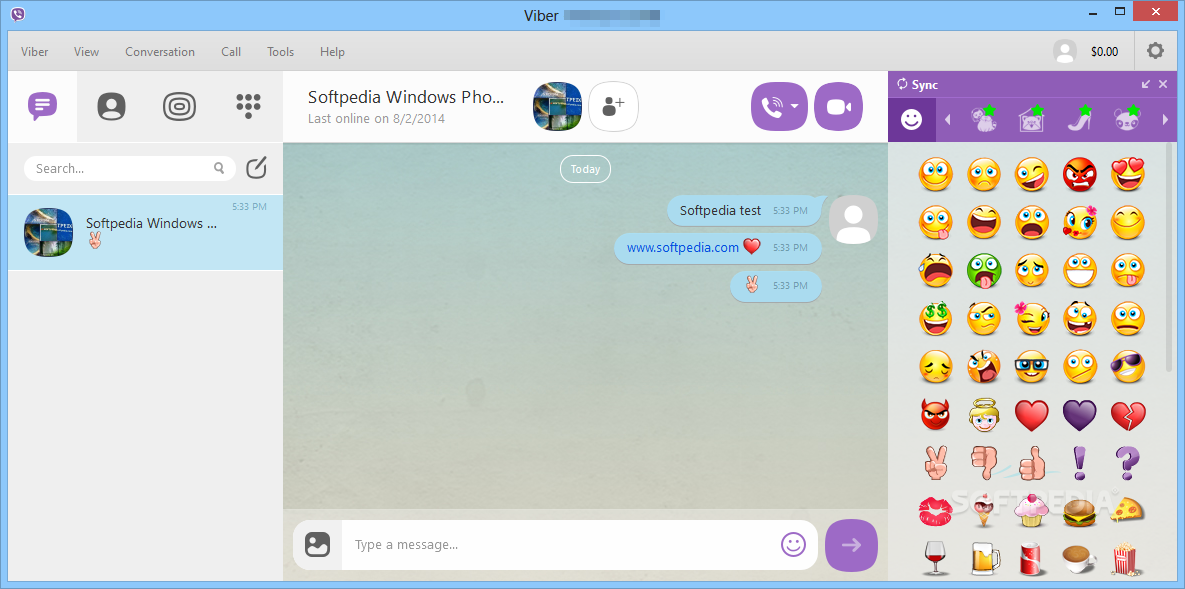1185x589 pixels.
Task: Toggle the emoticon panel smiley button
Action: click(x=793, y=544)
